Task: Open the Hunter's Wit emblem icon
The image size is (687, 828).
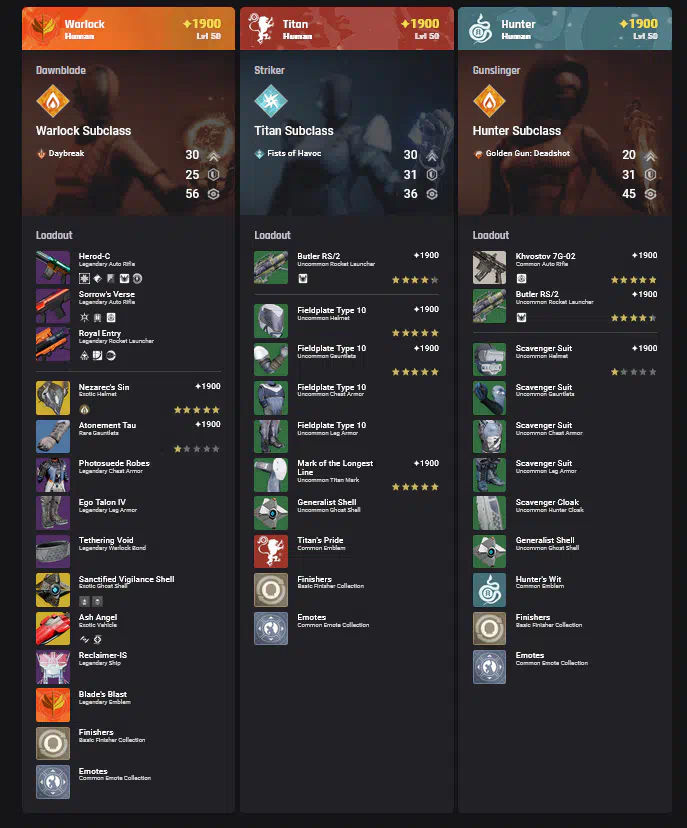Action: click(490, 590)
